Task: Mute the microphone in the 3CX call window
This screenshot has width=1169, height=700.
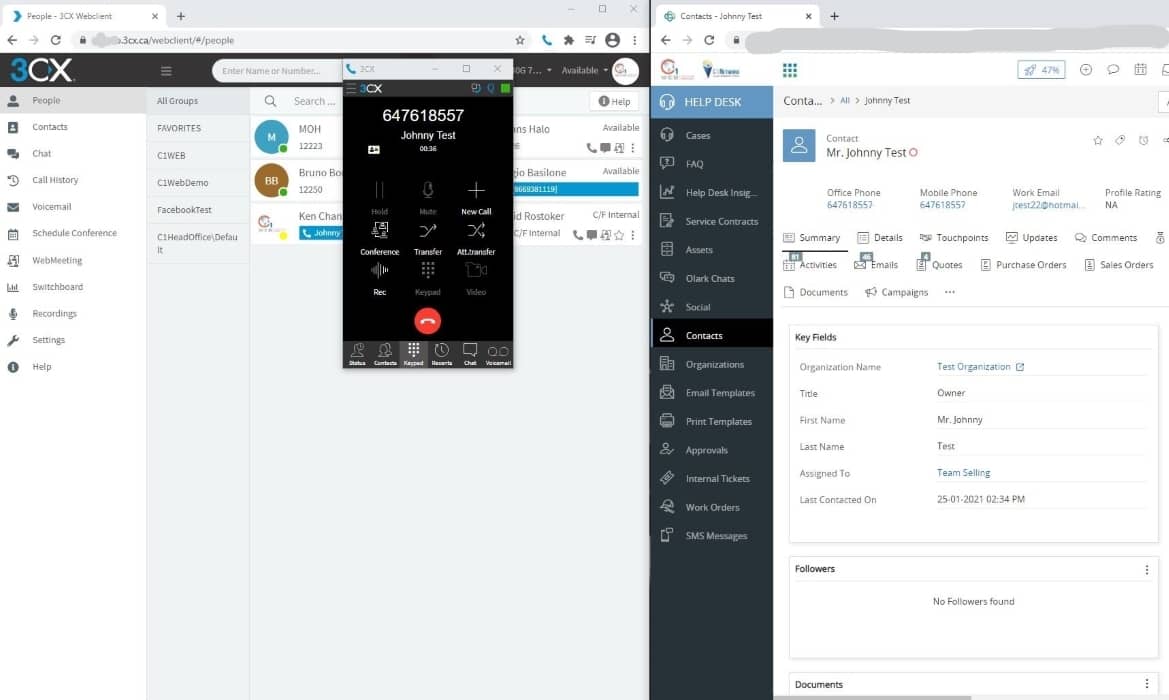Action: click(428, 197)
